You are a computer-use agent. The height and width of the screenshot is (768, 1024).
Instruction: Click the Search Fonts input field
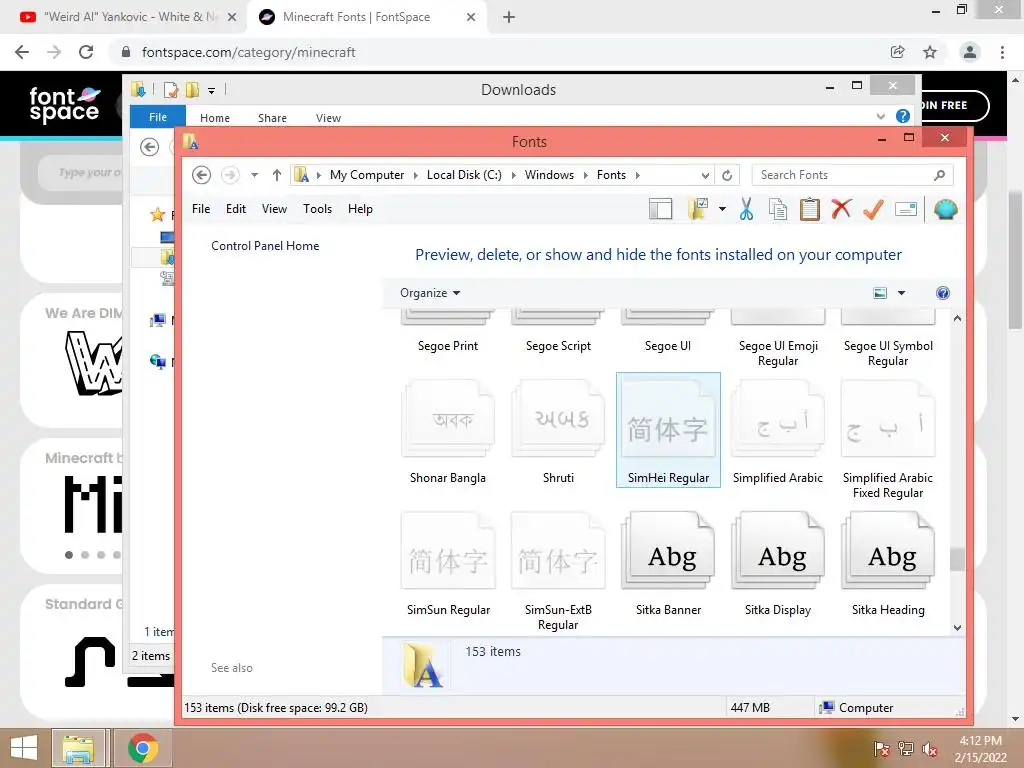[852, 175]
